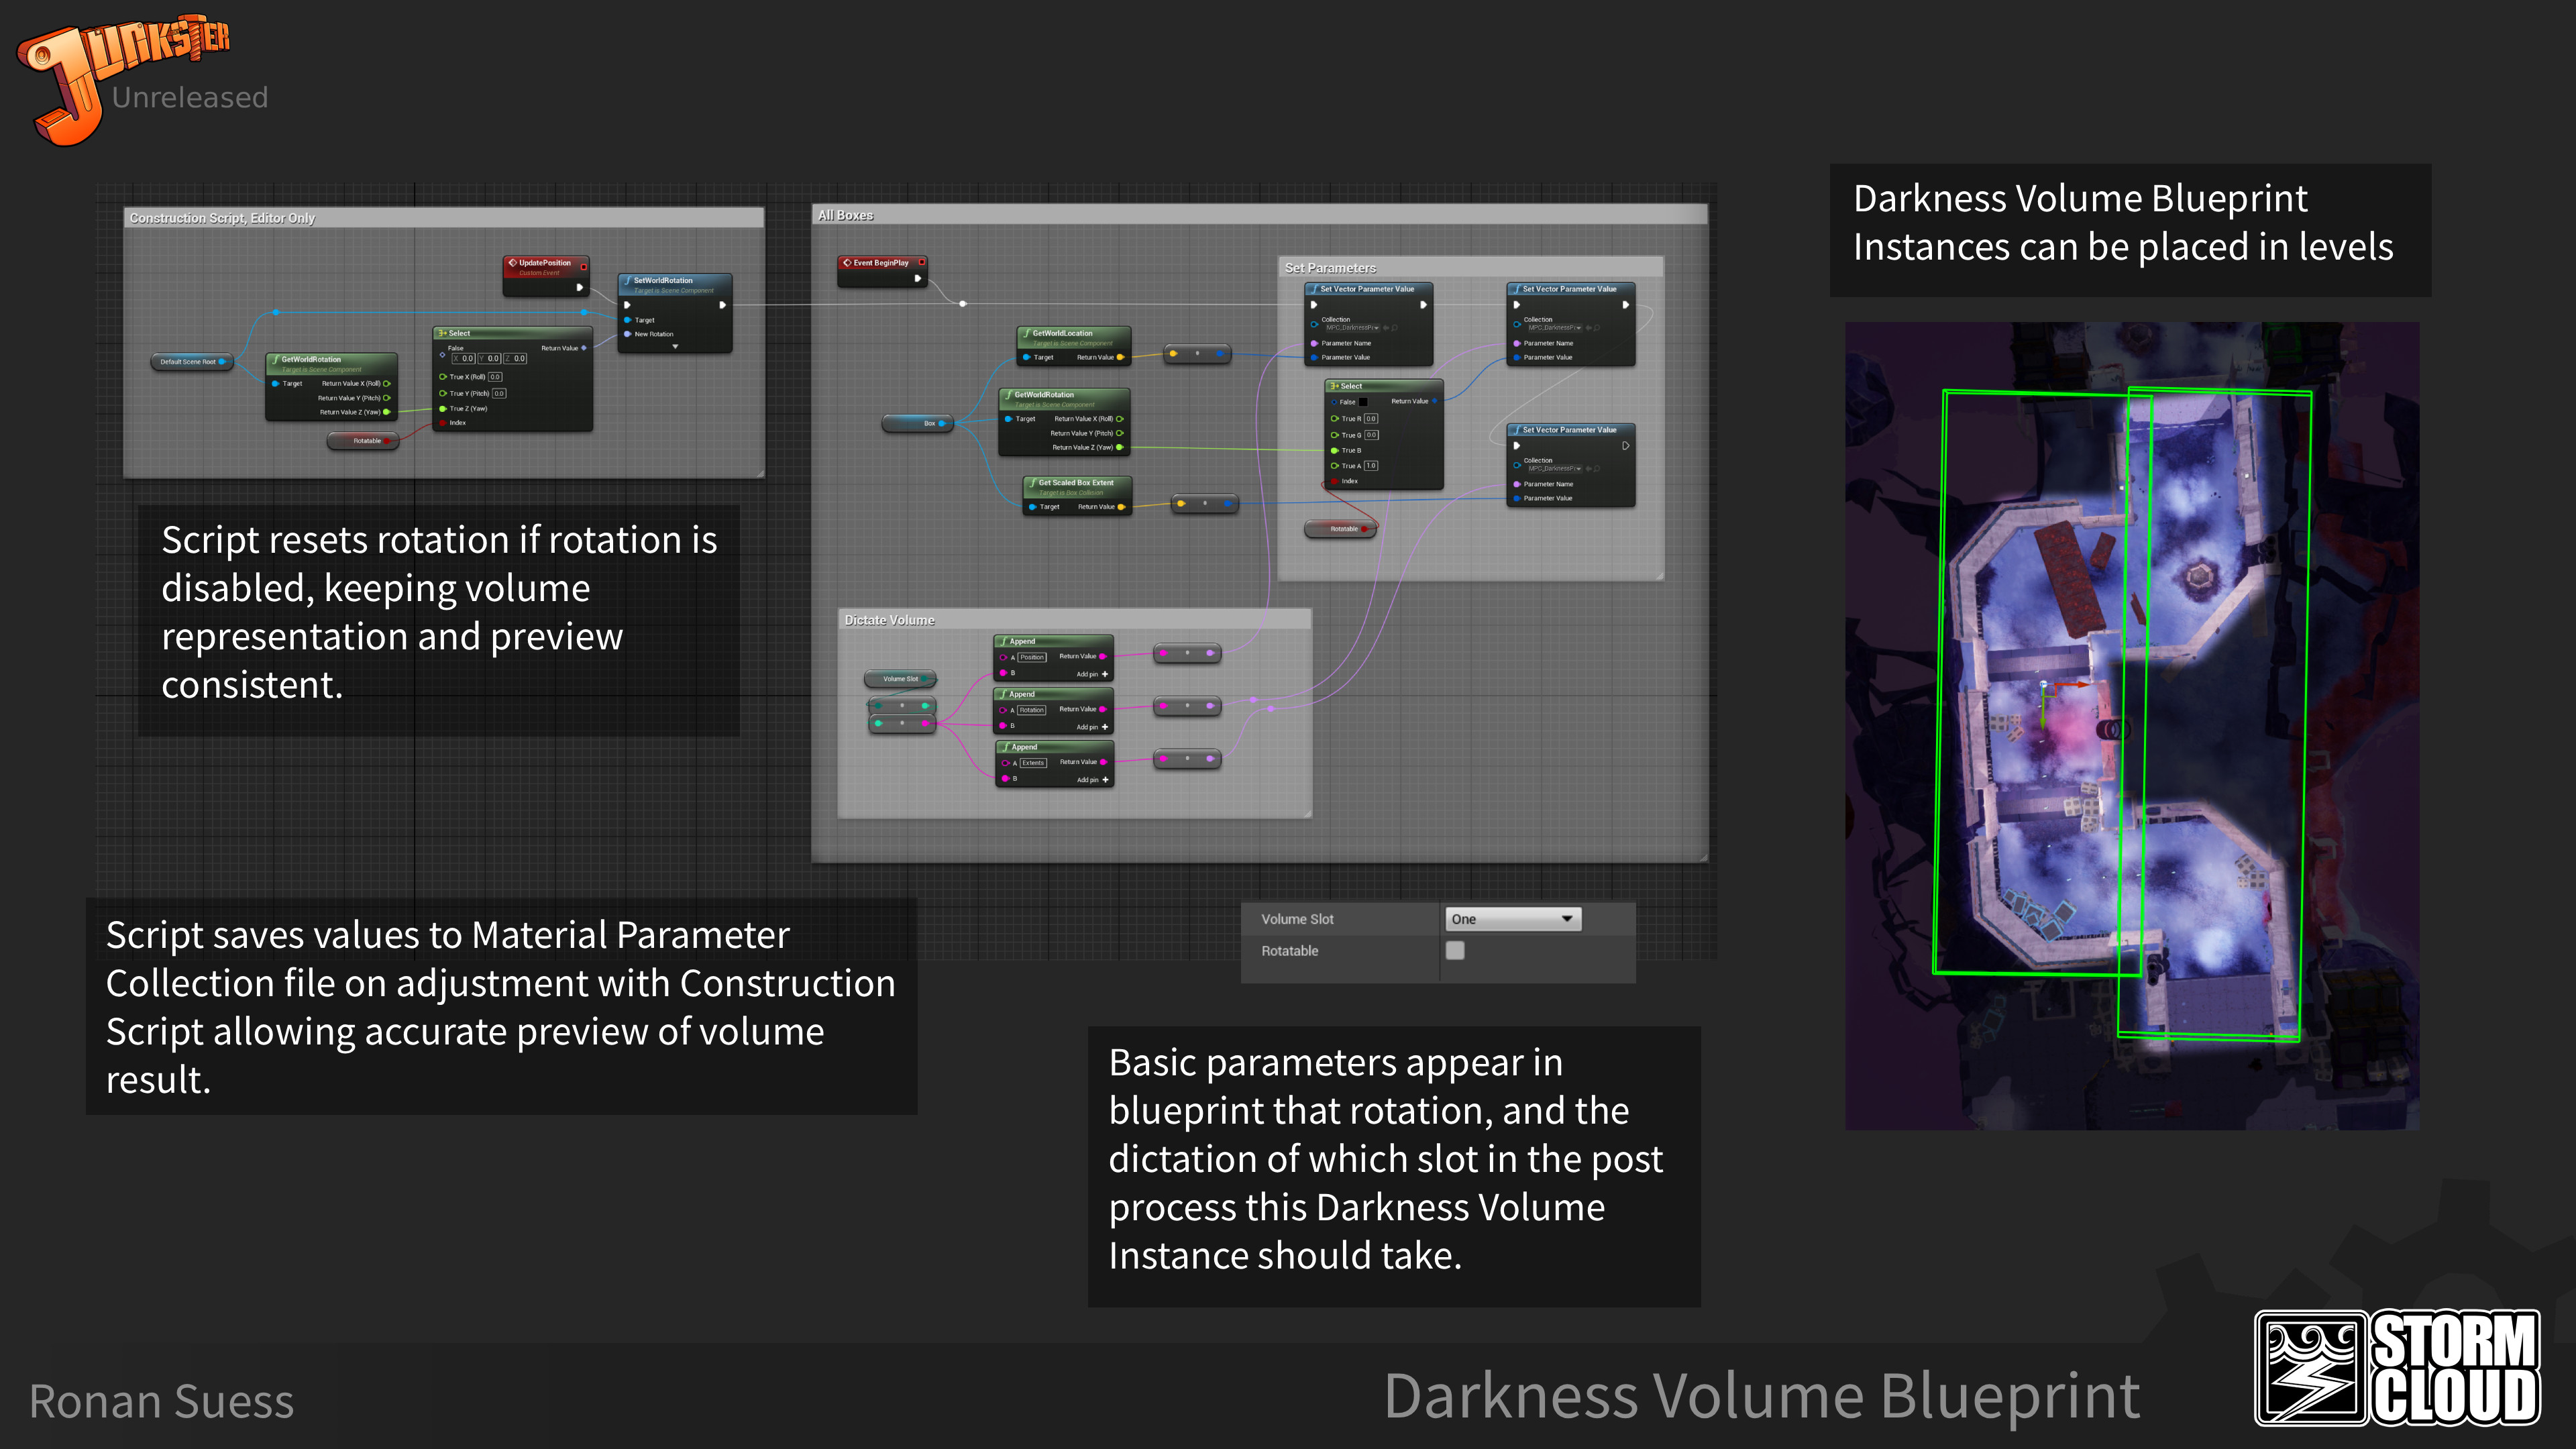
Task: Expand the SetWorldRotation node's collapsed pins arrow
Action: [x=675, y=345]
